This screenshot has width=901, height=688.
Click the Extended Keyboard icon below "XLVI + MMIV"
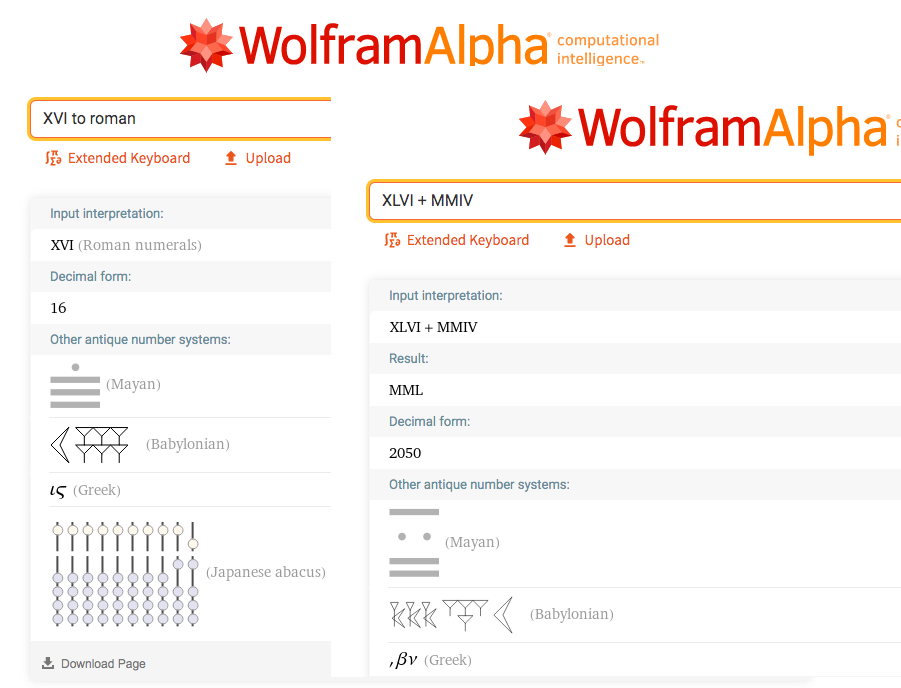click(x=393, y=240)
